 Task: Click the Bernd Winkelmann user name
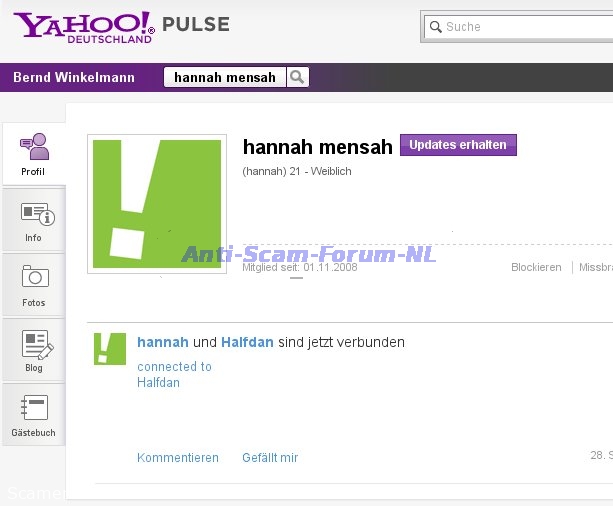click(75, 77)
